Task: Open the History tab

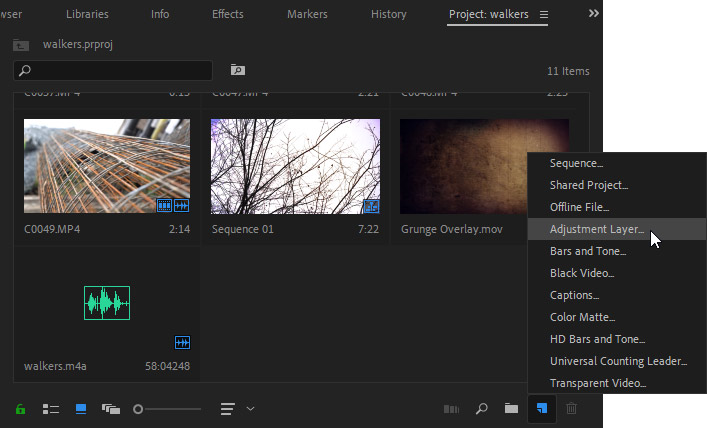Action: [x=389, y=14]
